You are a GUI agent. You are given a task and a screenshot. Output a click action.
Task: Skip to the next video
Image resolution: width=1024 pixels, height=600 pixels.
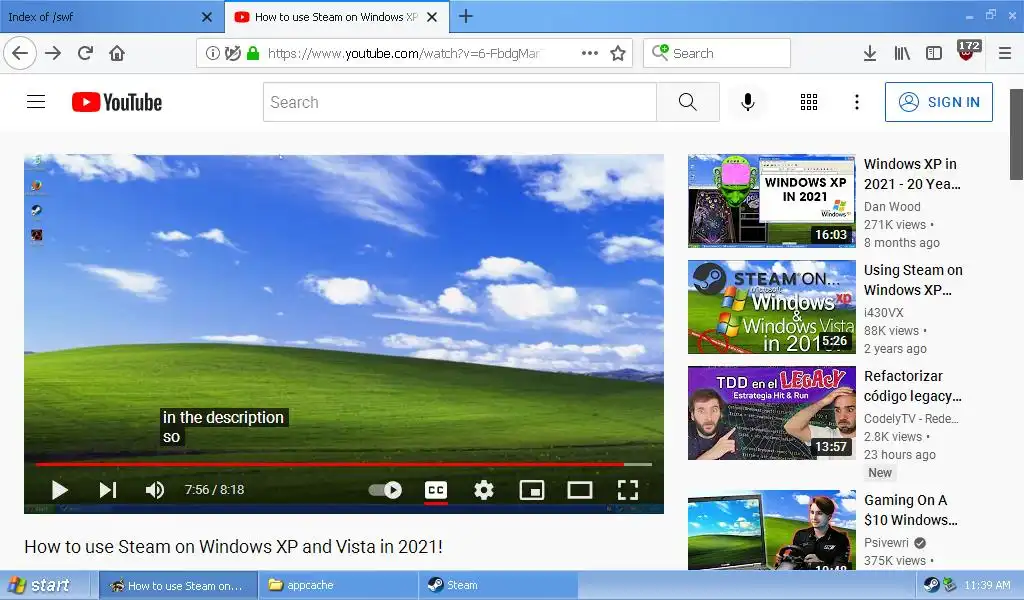coord(108,490)
